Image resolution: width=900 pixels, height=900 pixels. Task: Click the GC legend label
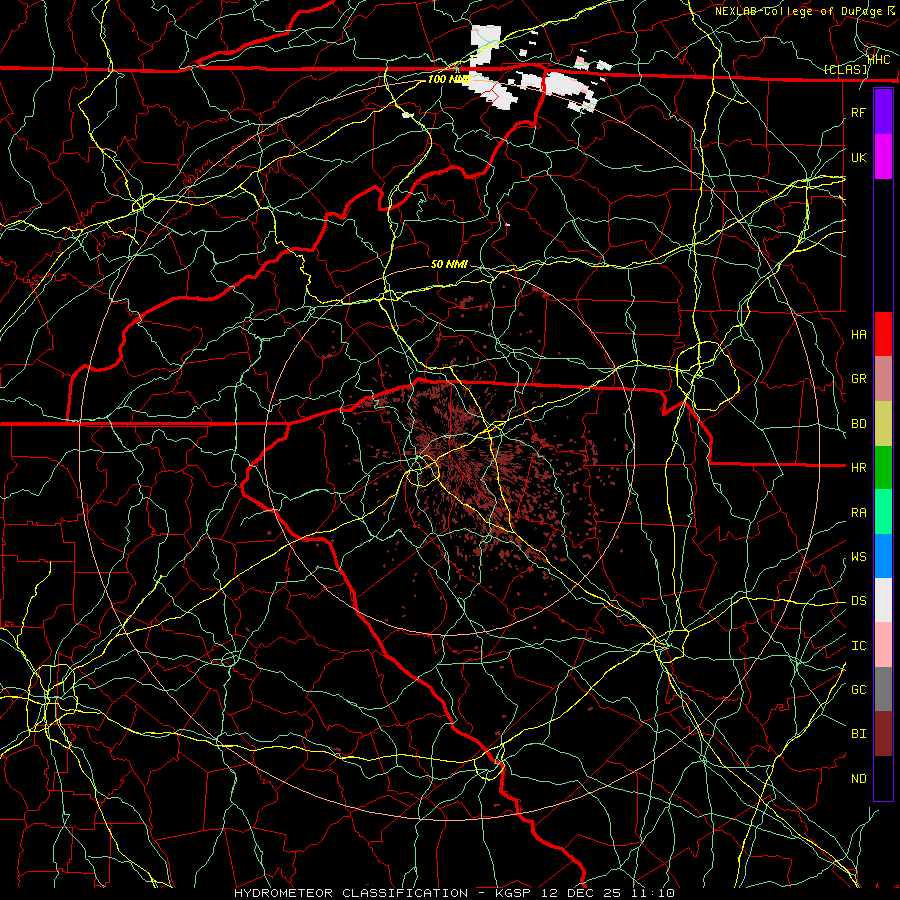coord(859,690)
